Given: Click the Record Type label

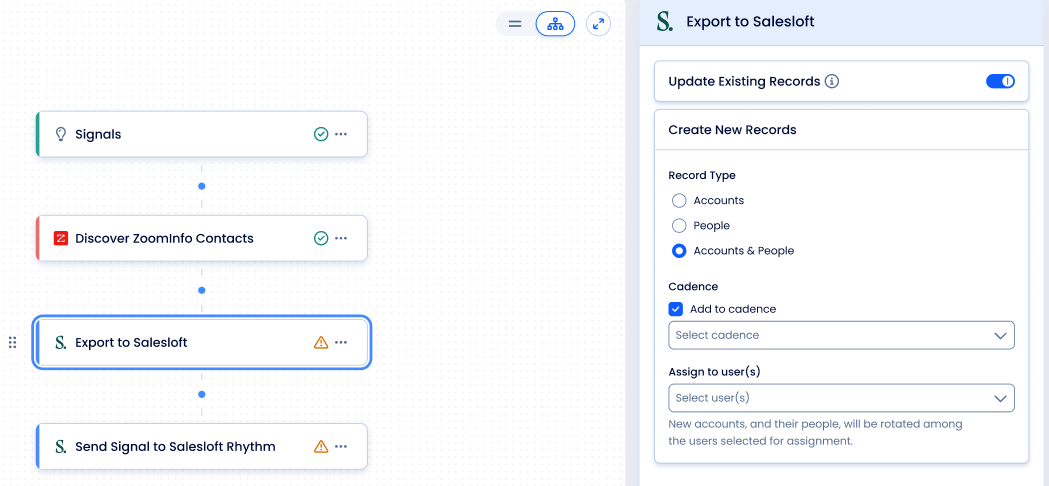Looking at the screenshot, I should point(702,175).
